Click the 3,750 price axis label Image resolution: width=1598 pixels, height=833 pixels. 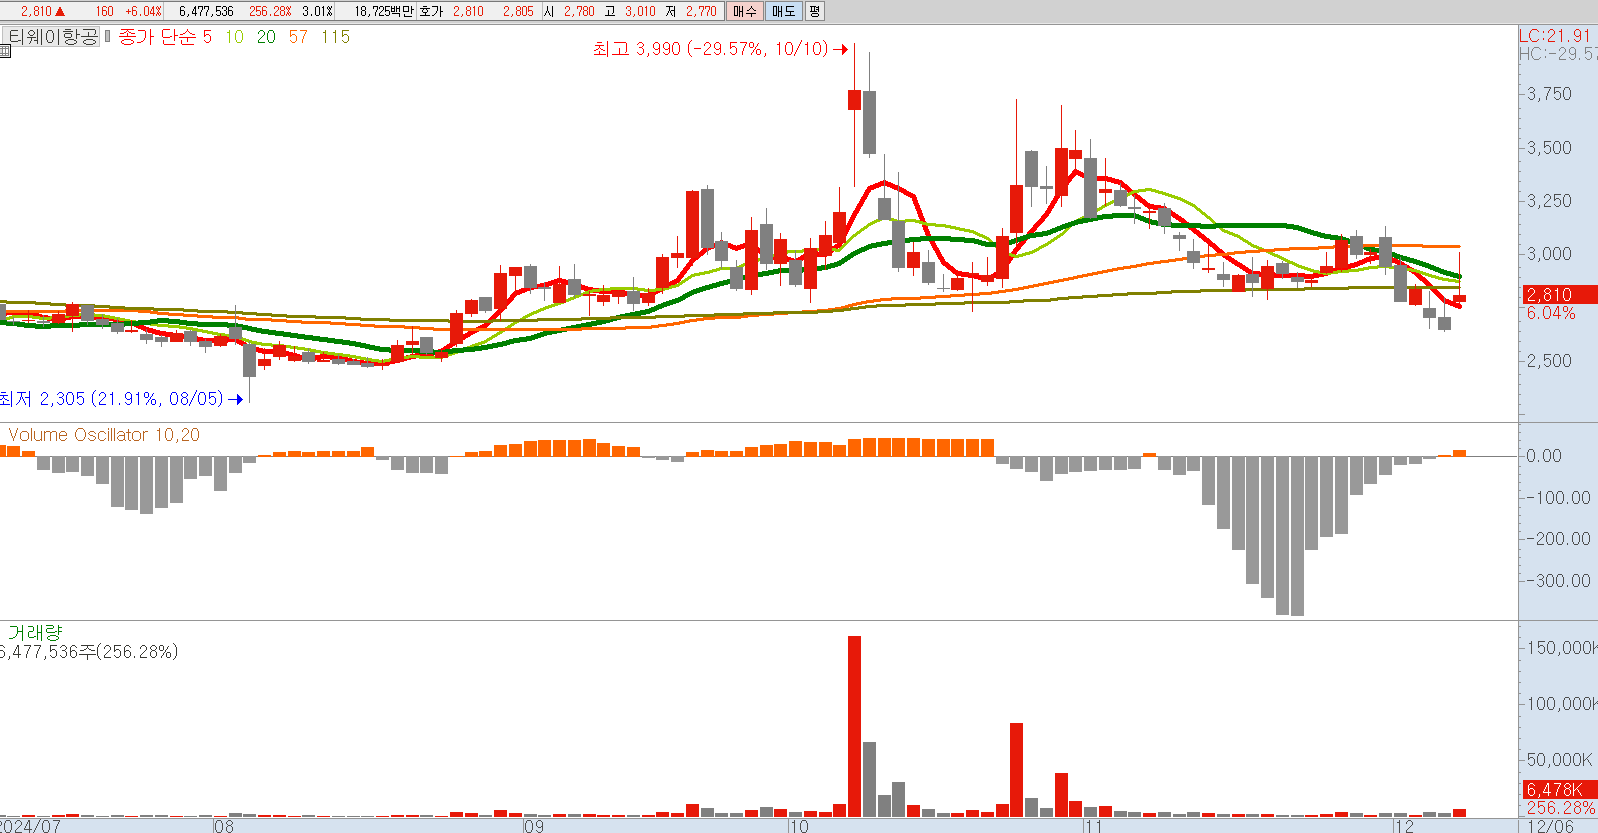[1549, 94]
